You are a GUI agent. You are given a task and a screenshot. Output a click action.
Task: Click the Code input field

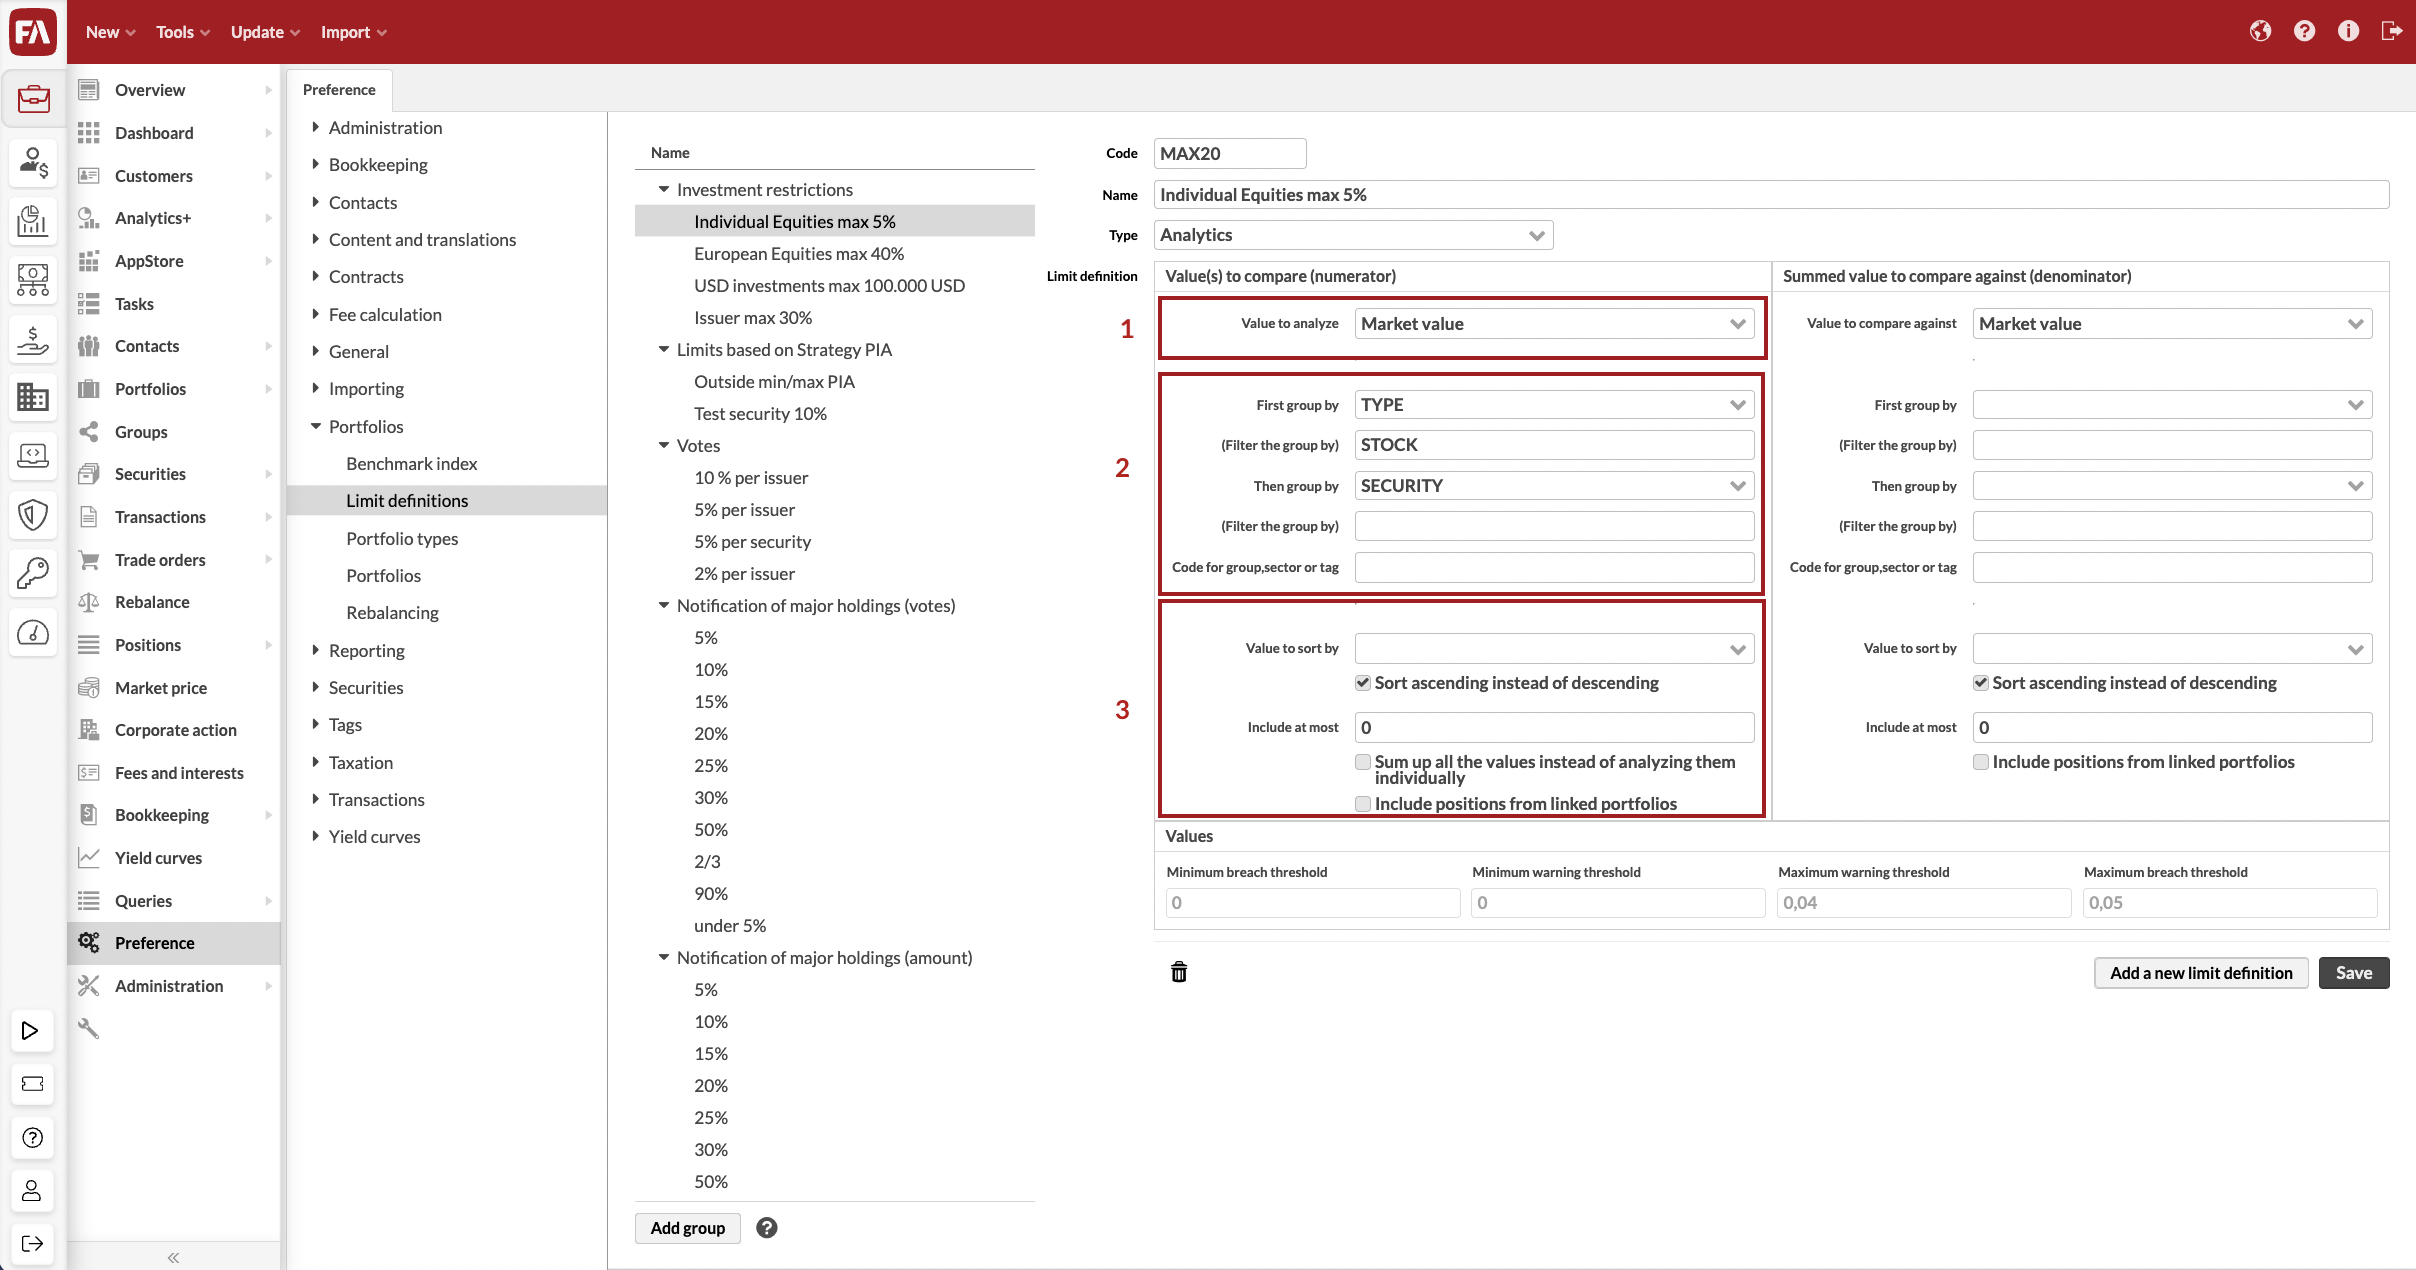tap(1230, 154)
